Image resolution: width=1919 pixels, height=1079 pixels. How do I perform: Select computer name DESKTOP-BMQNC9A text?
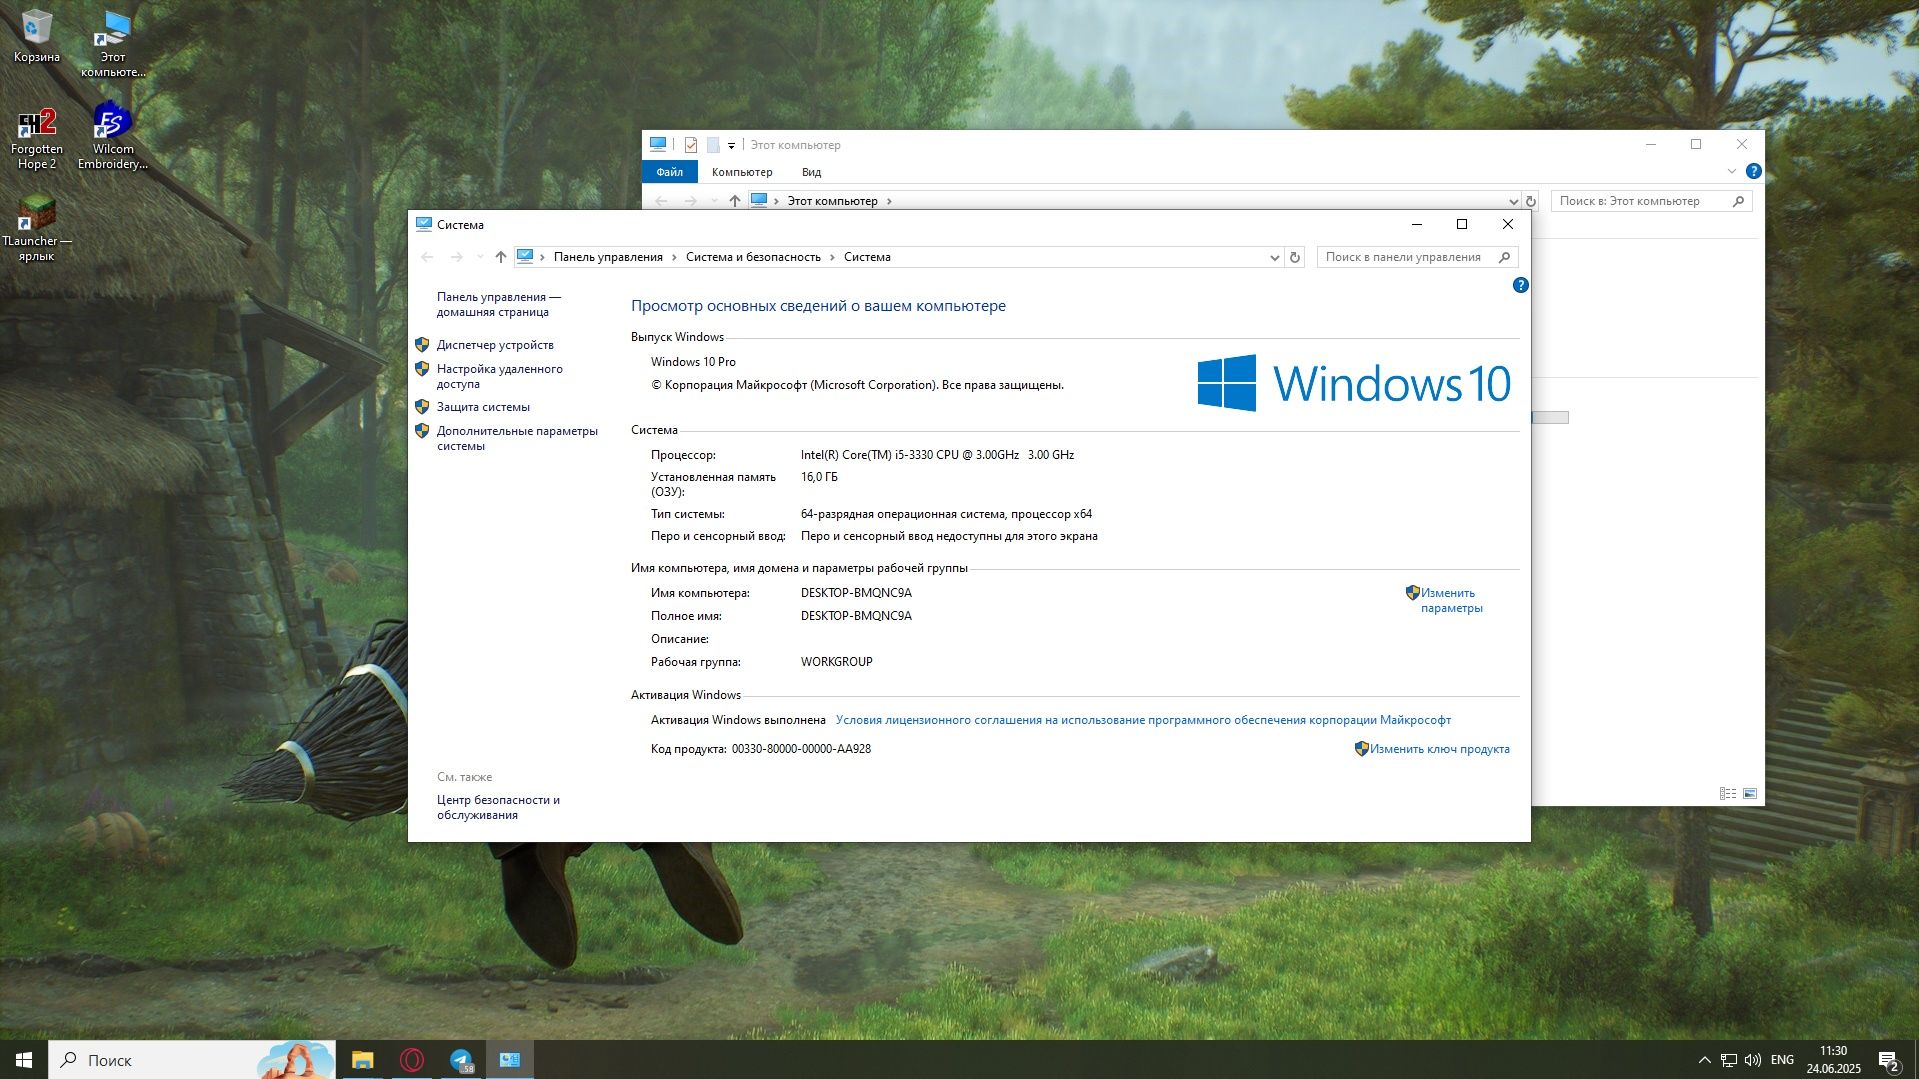(856, 593)
